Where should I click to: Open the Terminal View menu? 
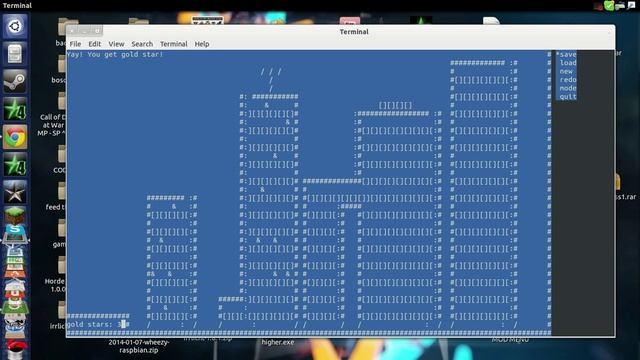click(116, 44)
